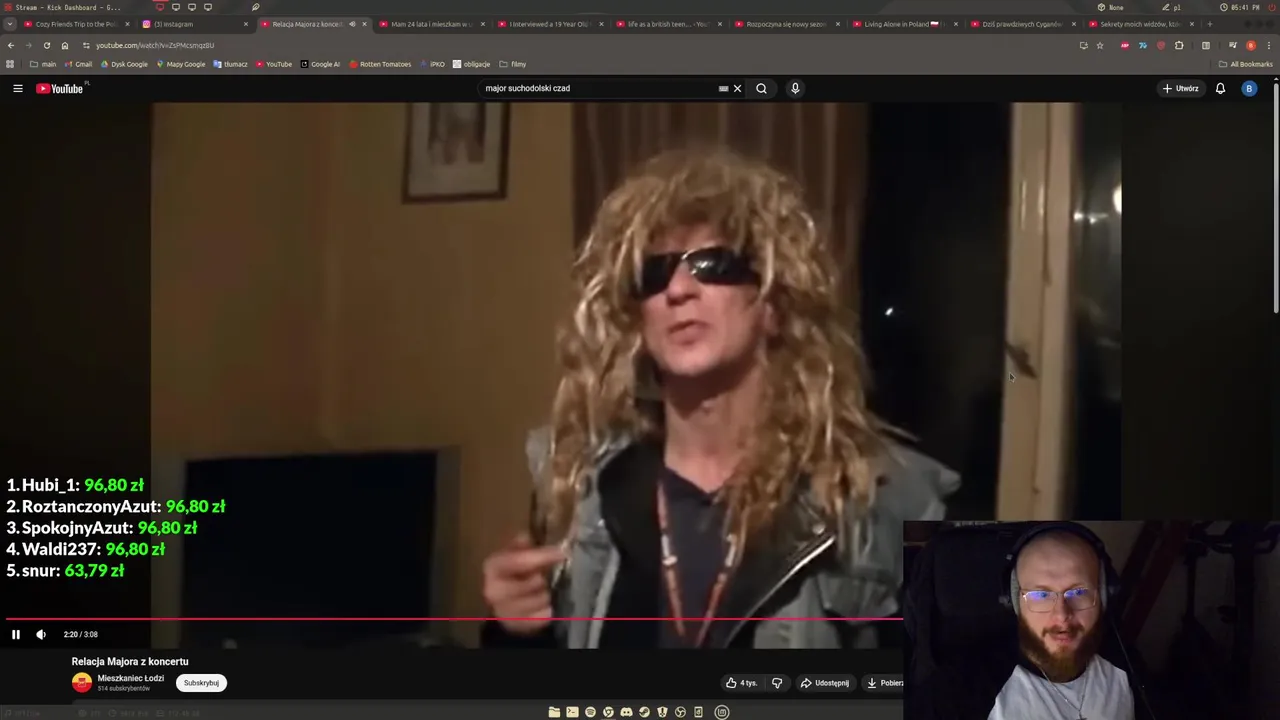1280x720 pixels.
Task: Click the search magnifier button
Action: [761, 88]
